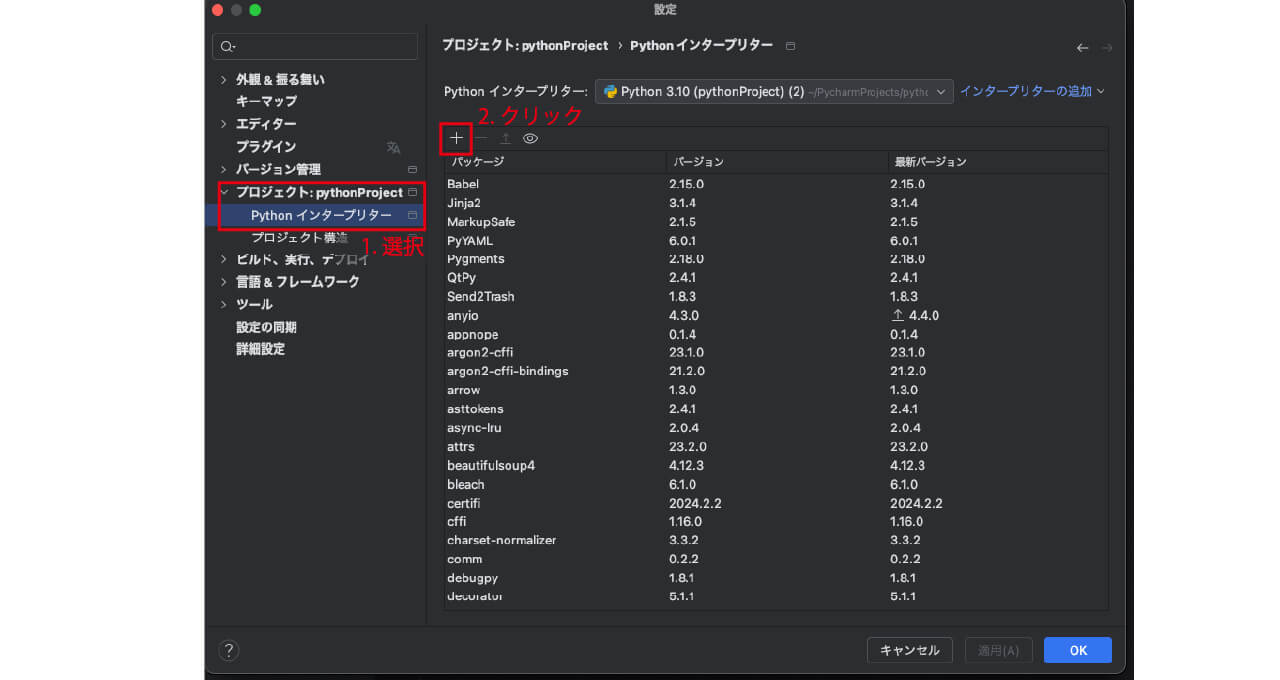
Task: Select Python インタープリター in sidebar
Action: (321, 215)
